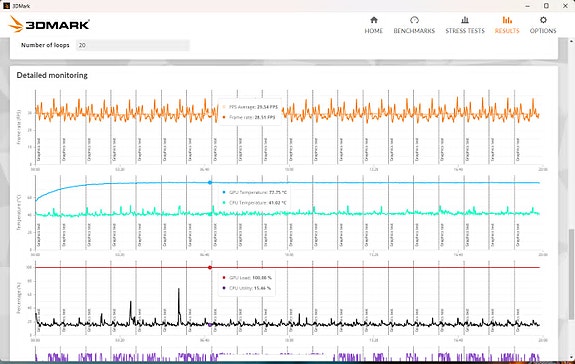This screenshot has height=364, width=575.
Task: Click the vertical scrollbar thumb
Action: [x=571, y=274]
